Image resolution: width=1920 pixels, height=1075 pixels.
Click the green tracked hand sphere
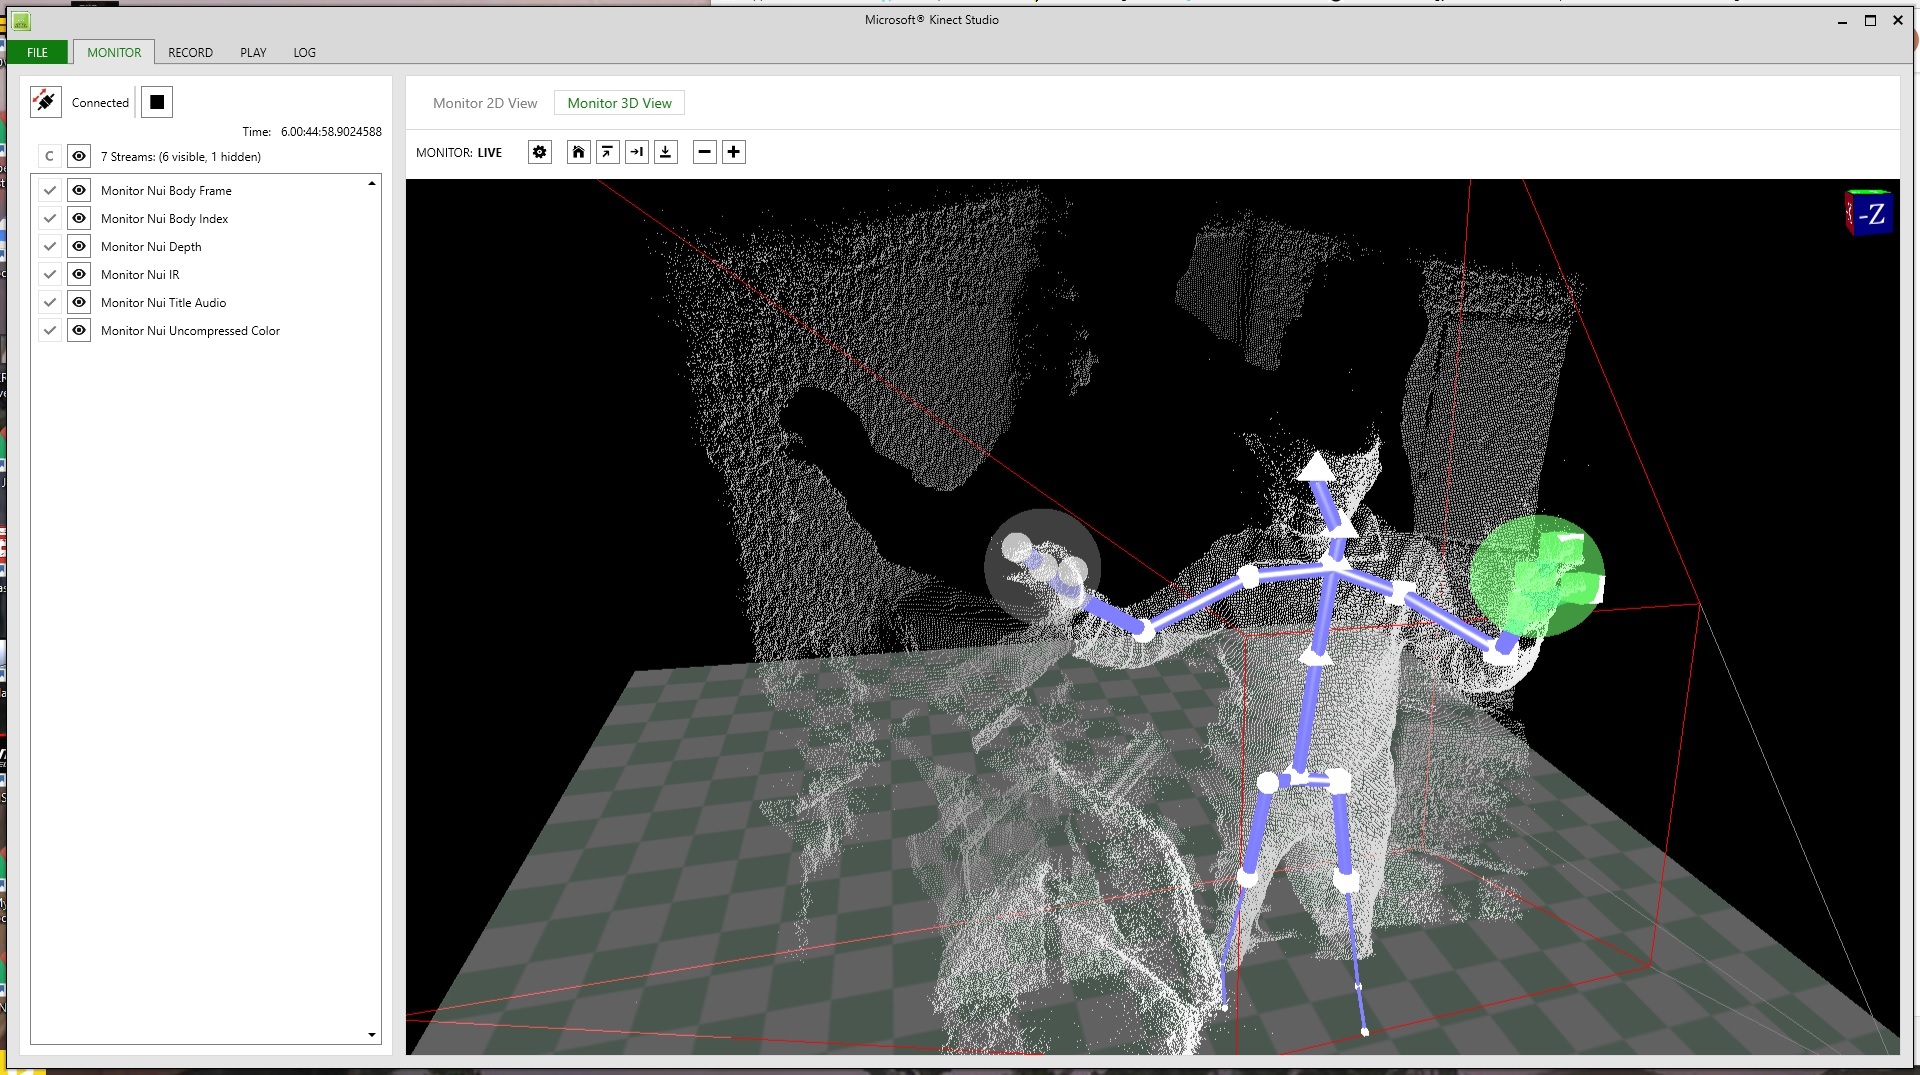click(x=1537, y=576)
